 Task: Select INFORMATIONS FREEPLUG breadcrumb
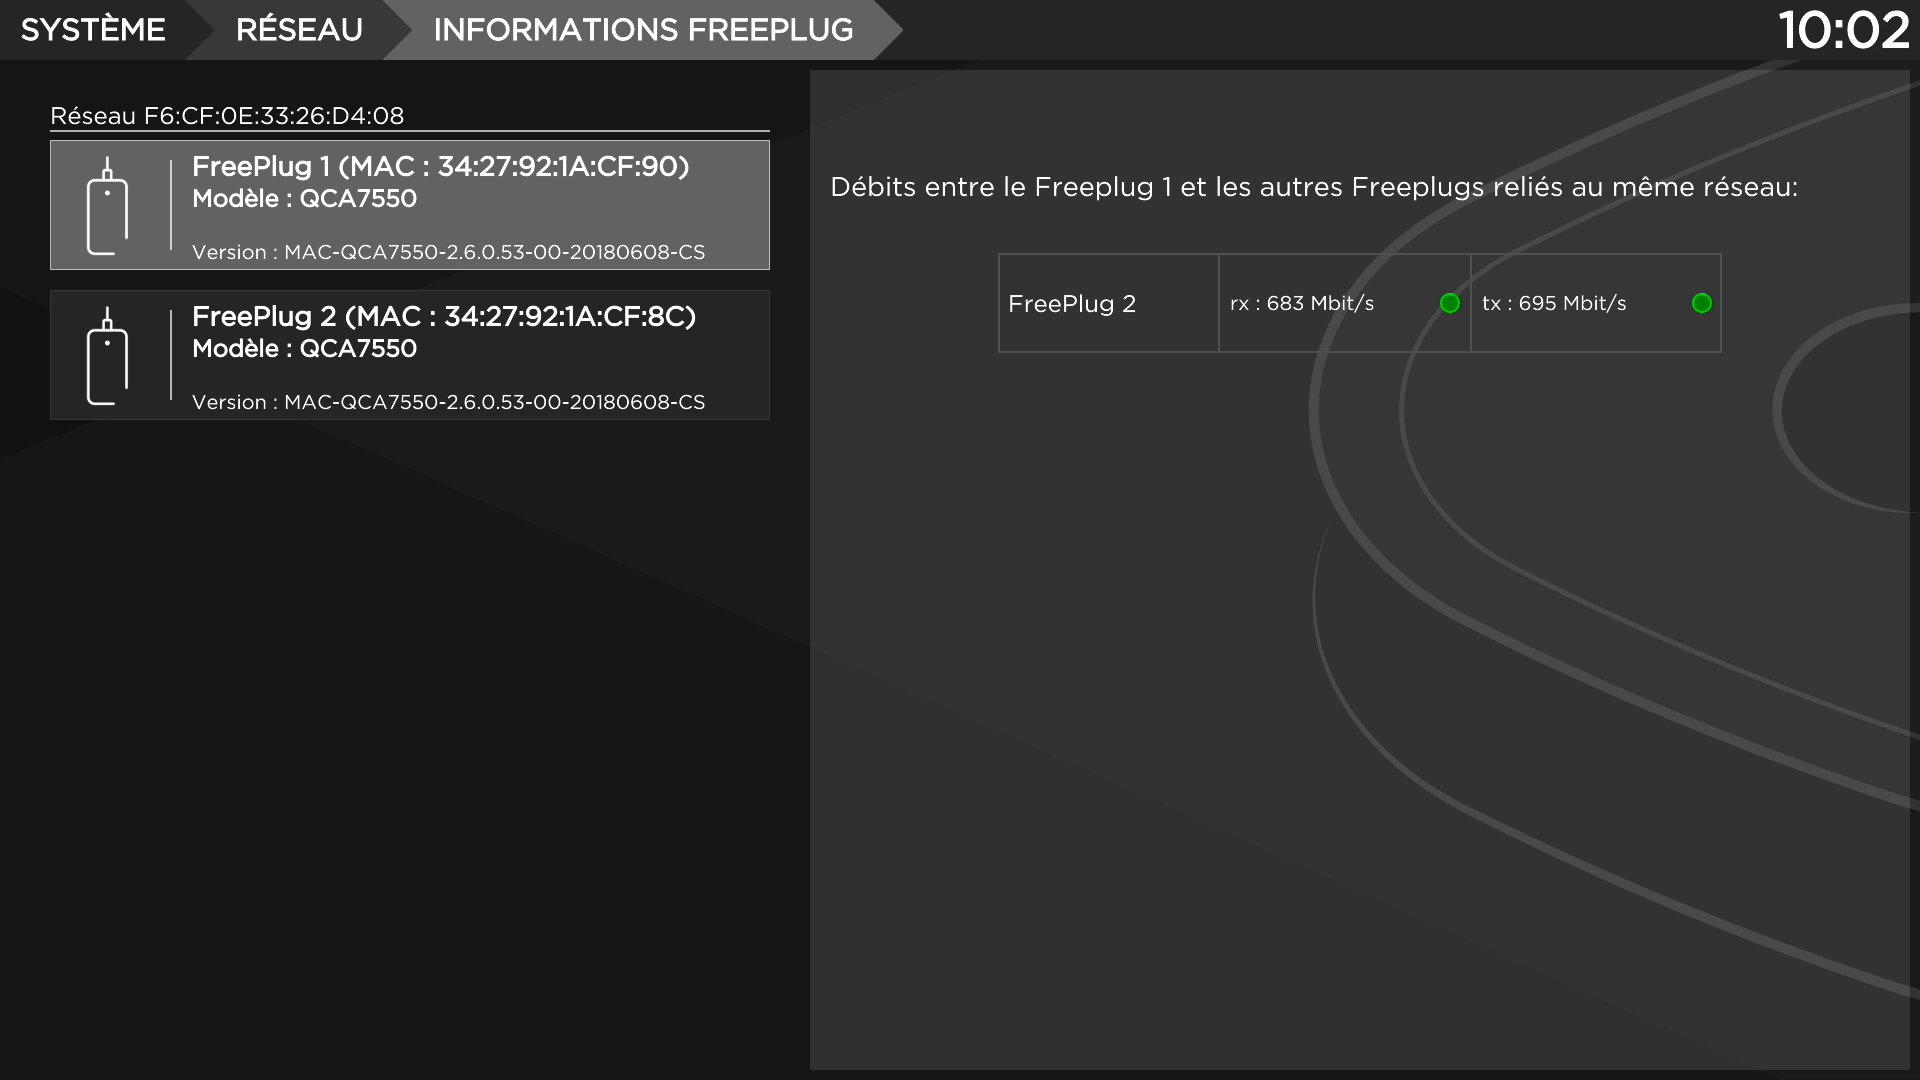coord(643,30)
